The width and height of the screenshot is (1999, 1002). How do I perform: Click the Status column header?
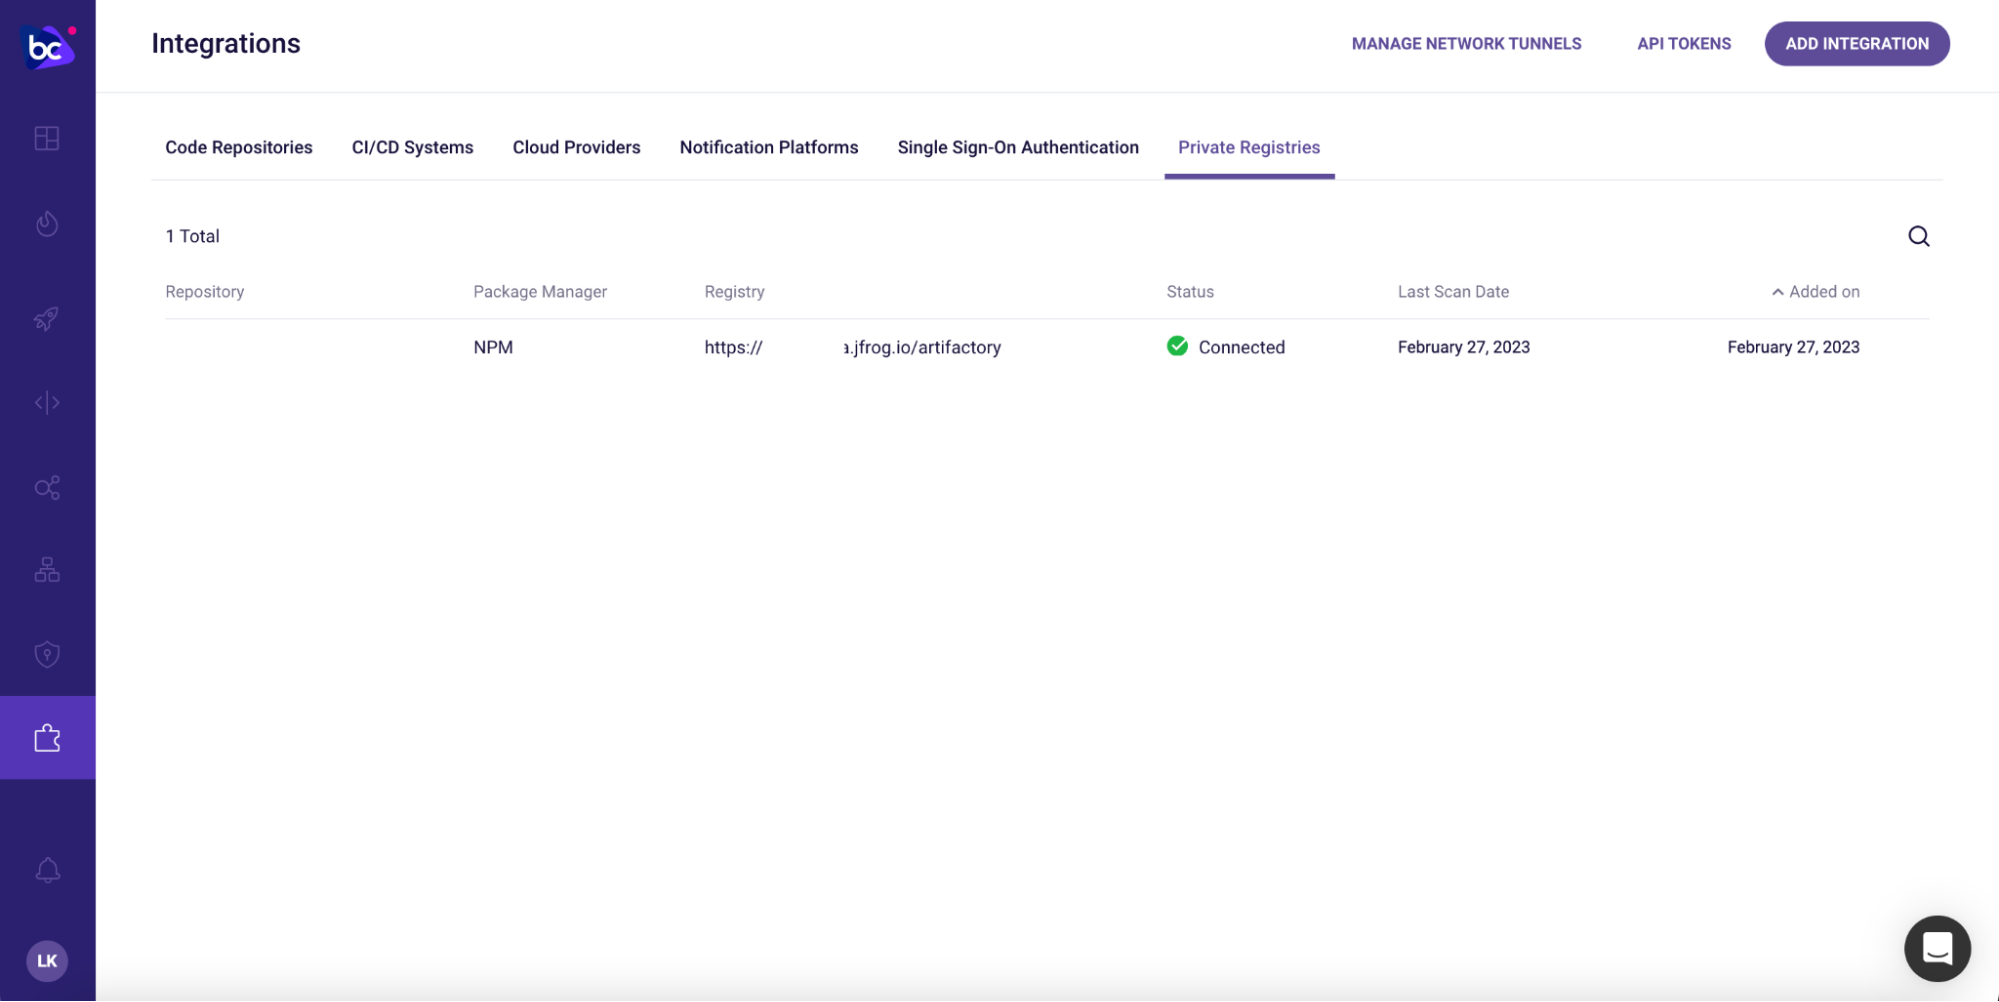click(1190, 292)
